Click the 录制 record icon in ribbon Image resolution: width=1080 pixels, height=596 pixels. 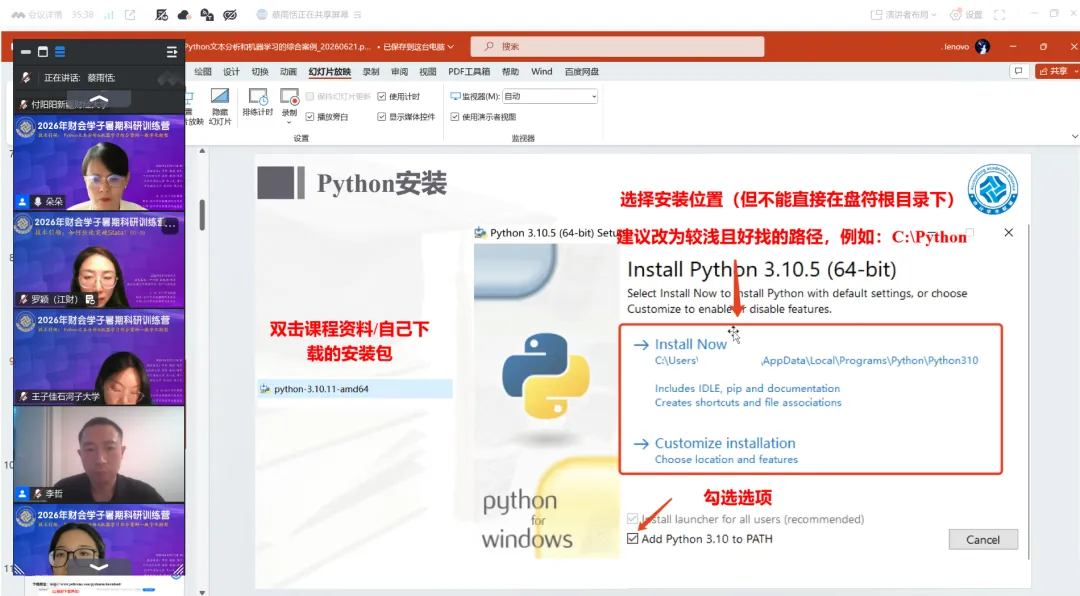tap(289, 97)
